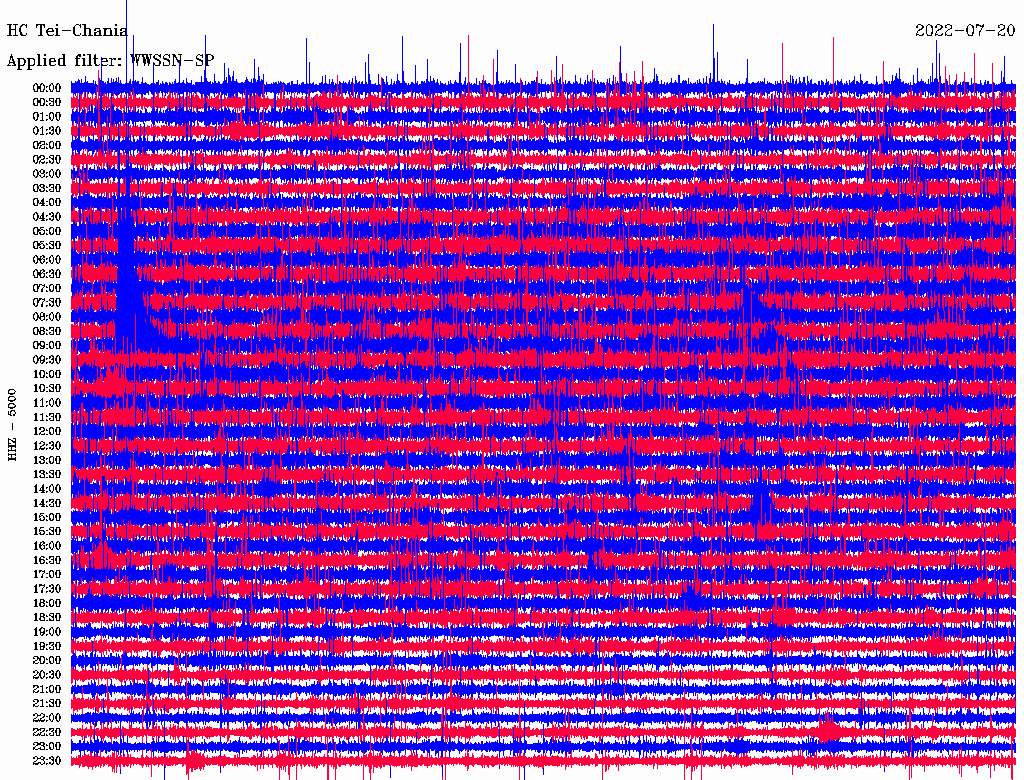This screenshot has height=780, width=1024.
Task: Select the 18:30 time label
Action: point(46,617)
